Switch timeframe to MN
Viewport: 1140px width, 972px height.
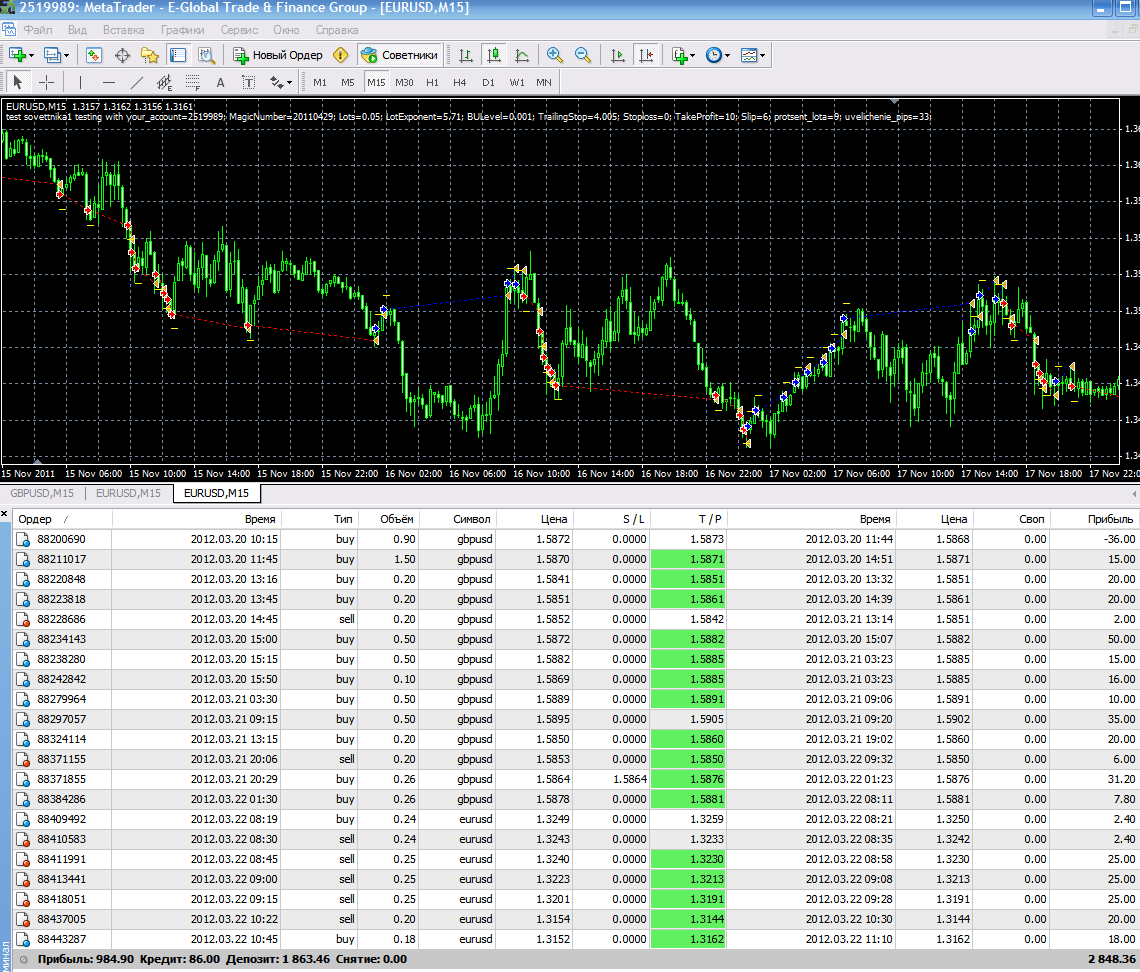click(x=544, y=83)
